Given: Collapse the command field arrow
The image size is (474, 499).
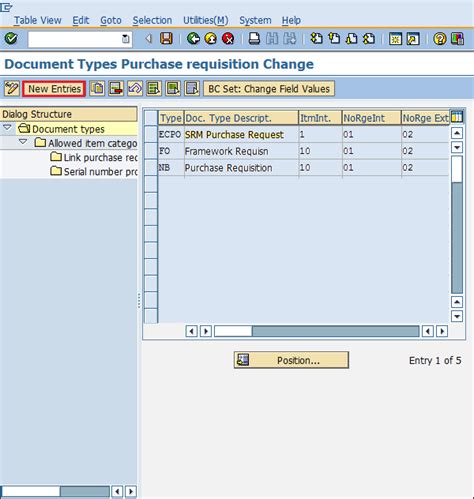Looking at the screenshot, I should click(149, 39).
